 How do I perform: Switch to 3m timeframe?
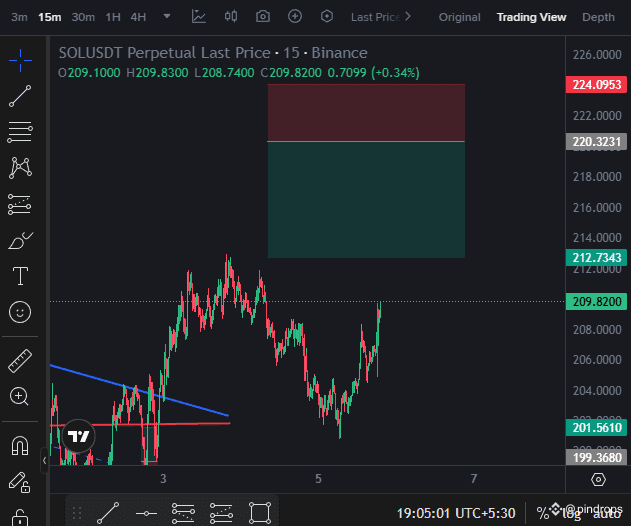click(x=19, y=17)
